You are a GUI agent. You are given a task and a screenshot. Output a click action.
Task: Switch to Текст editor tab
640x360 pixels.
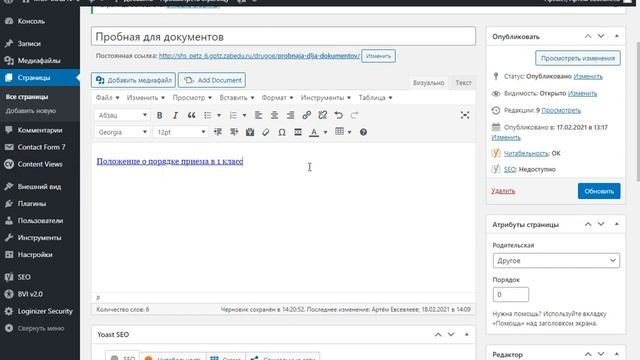pos(463,82)
